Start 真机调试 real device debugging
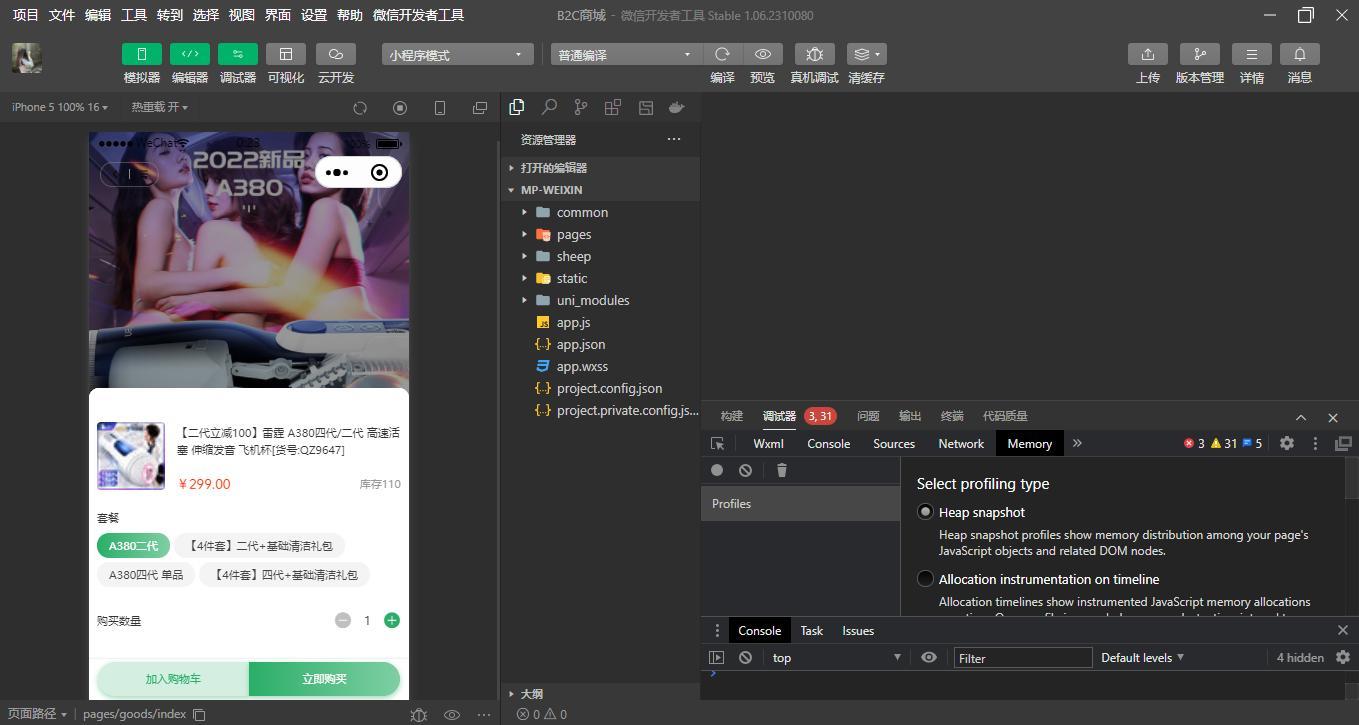 pyautogui.click(x=814, y=54)
